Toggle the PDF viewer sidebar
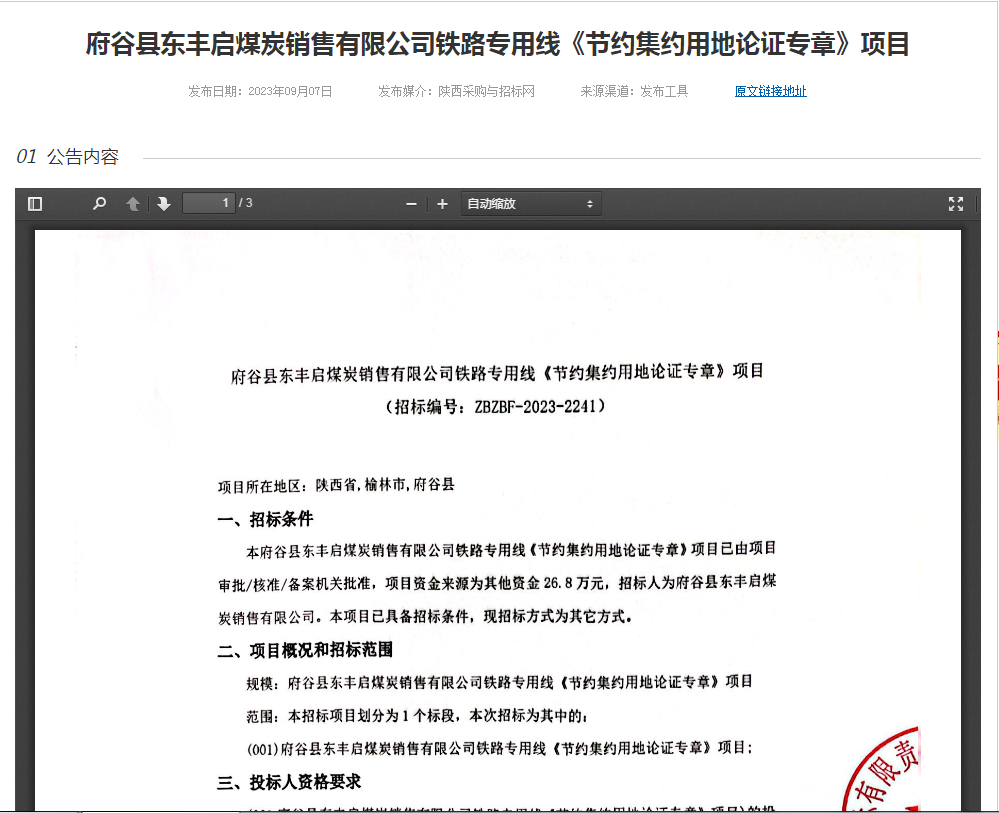The width and height of the screenshot is (999, 813). 35,204
